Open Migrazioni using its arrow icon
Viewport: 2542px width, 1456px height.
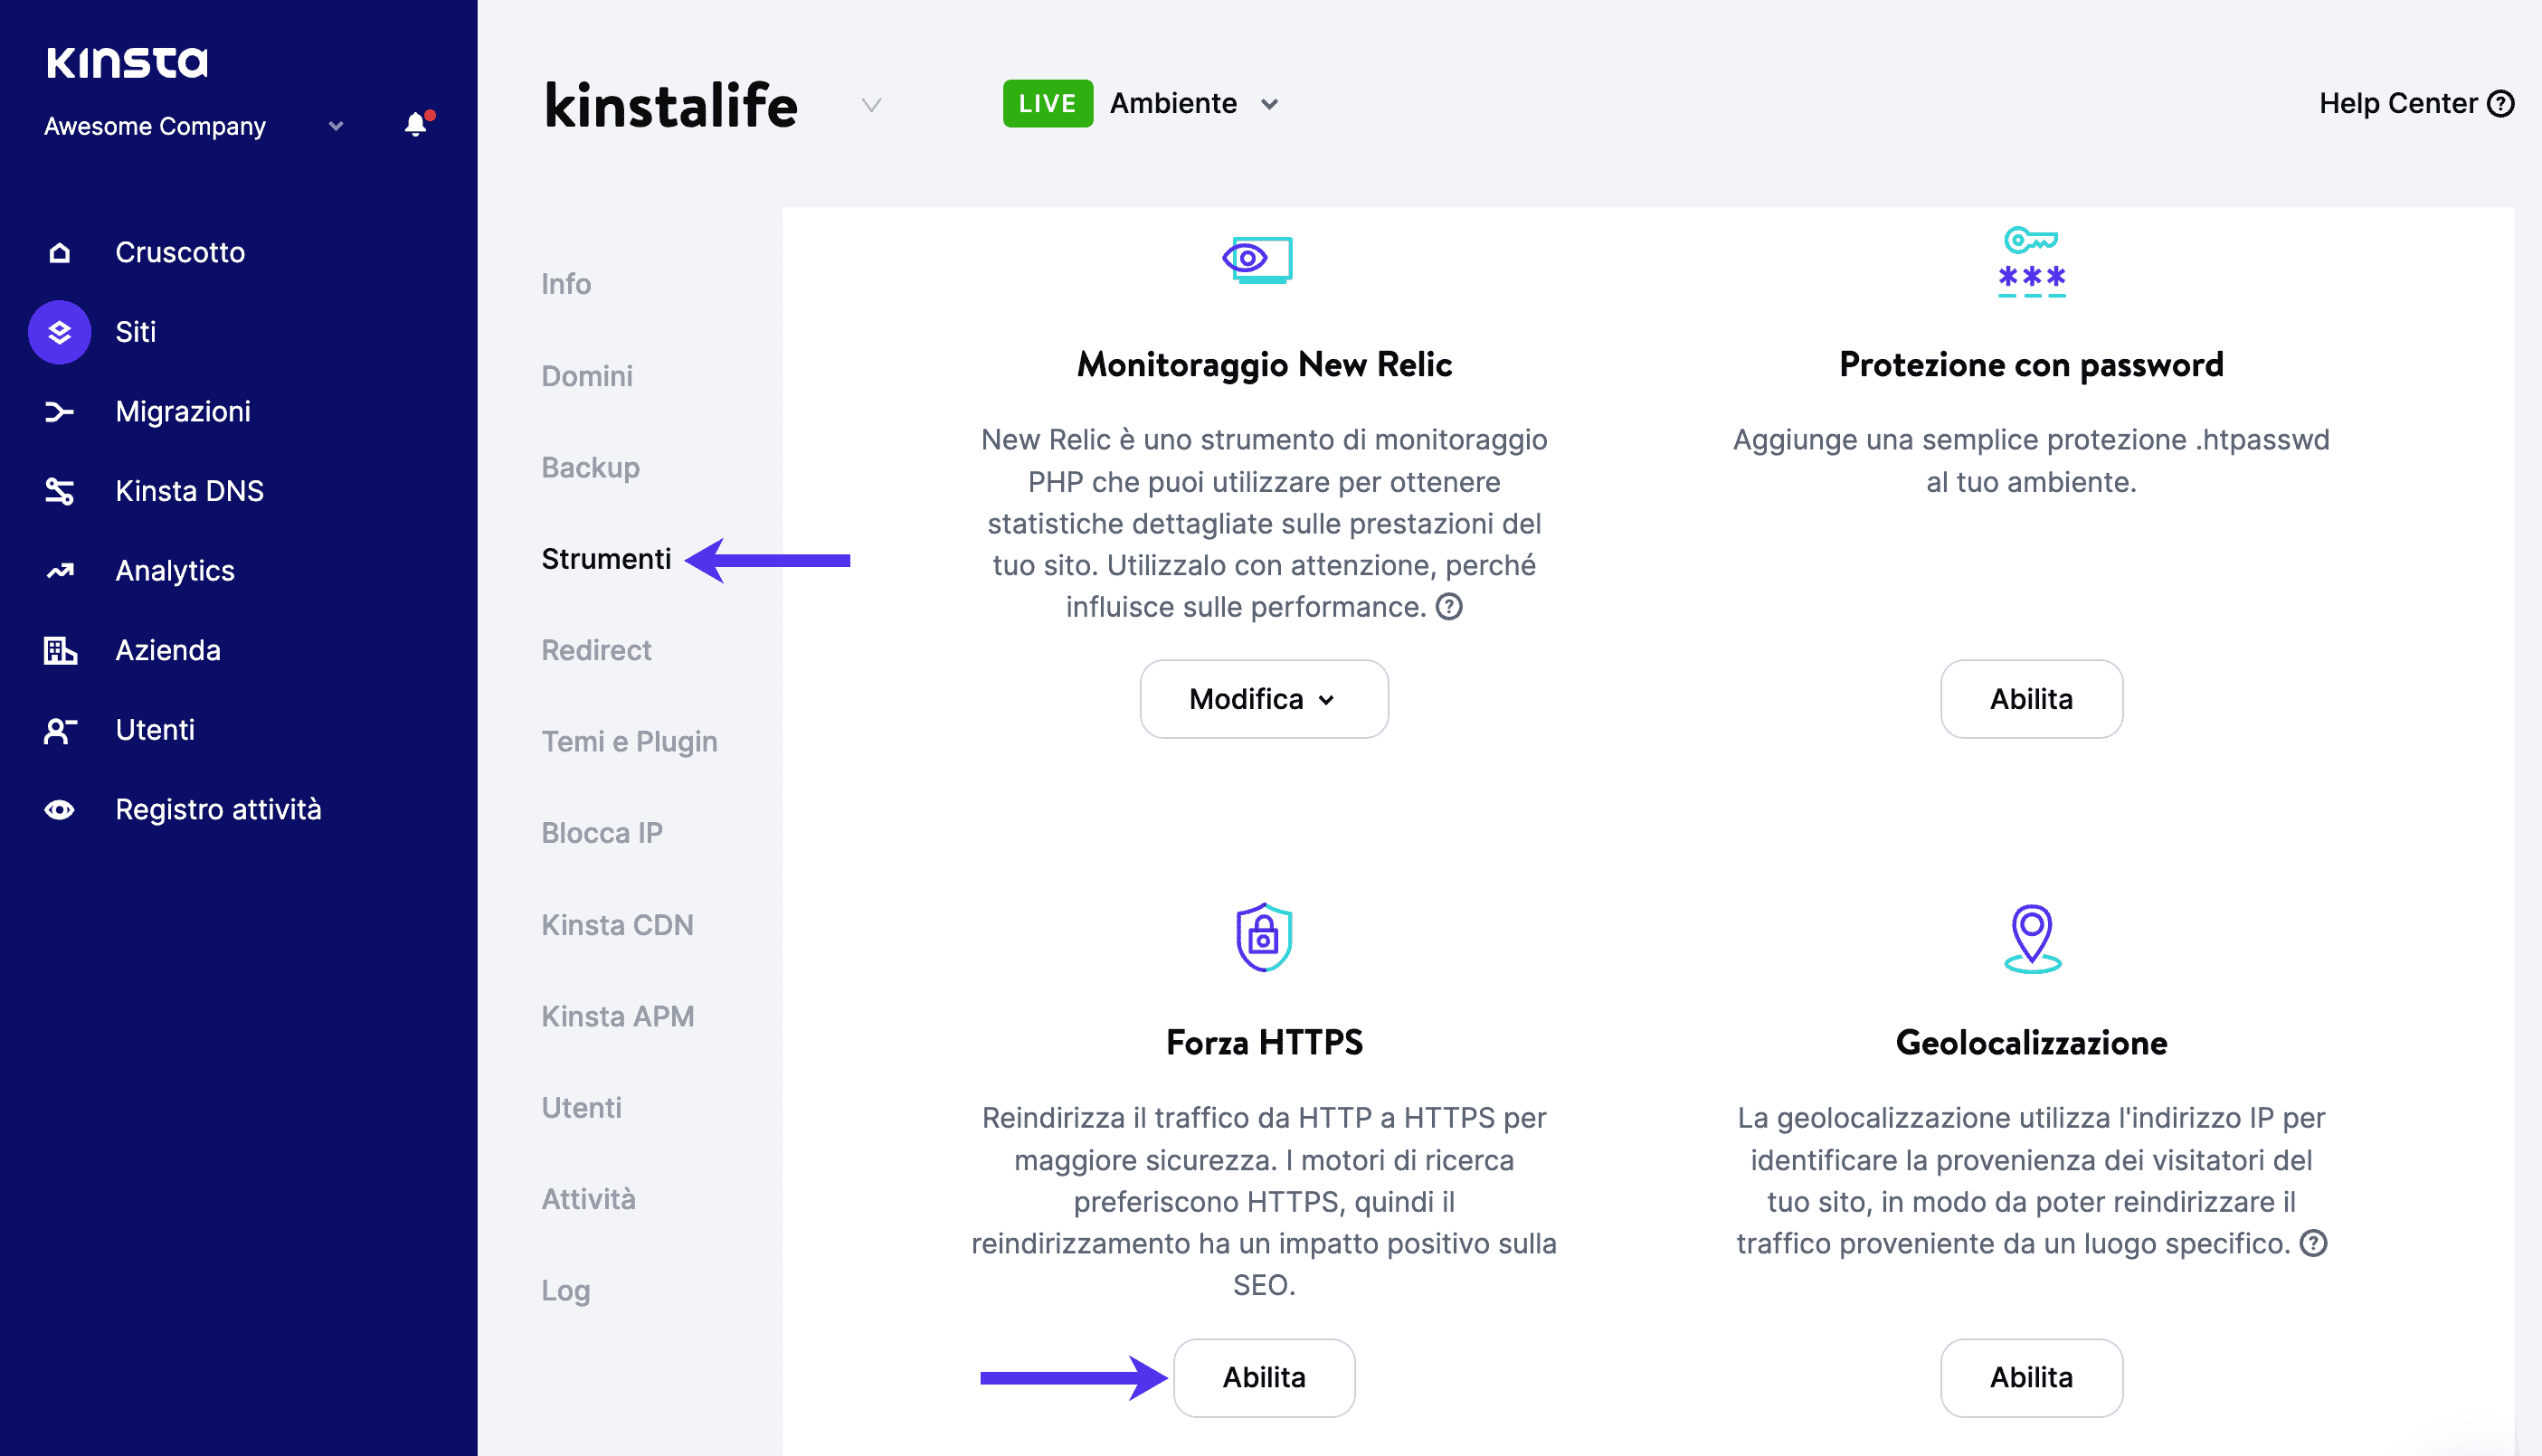59,411
